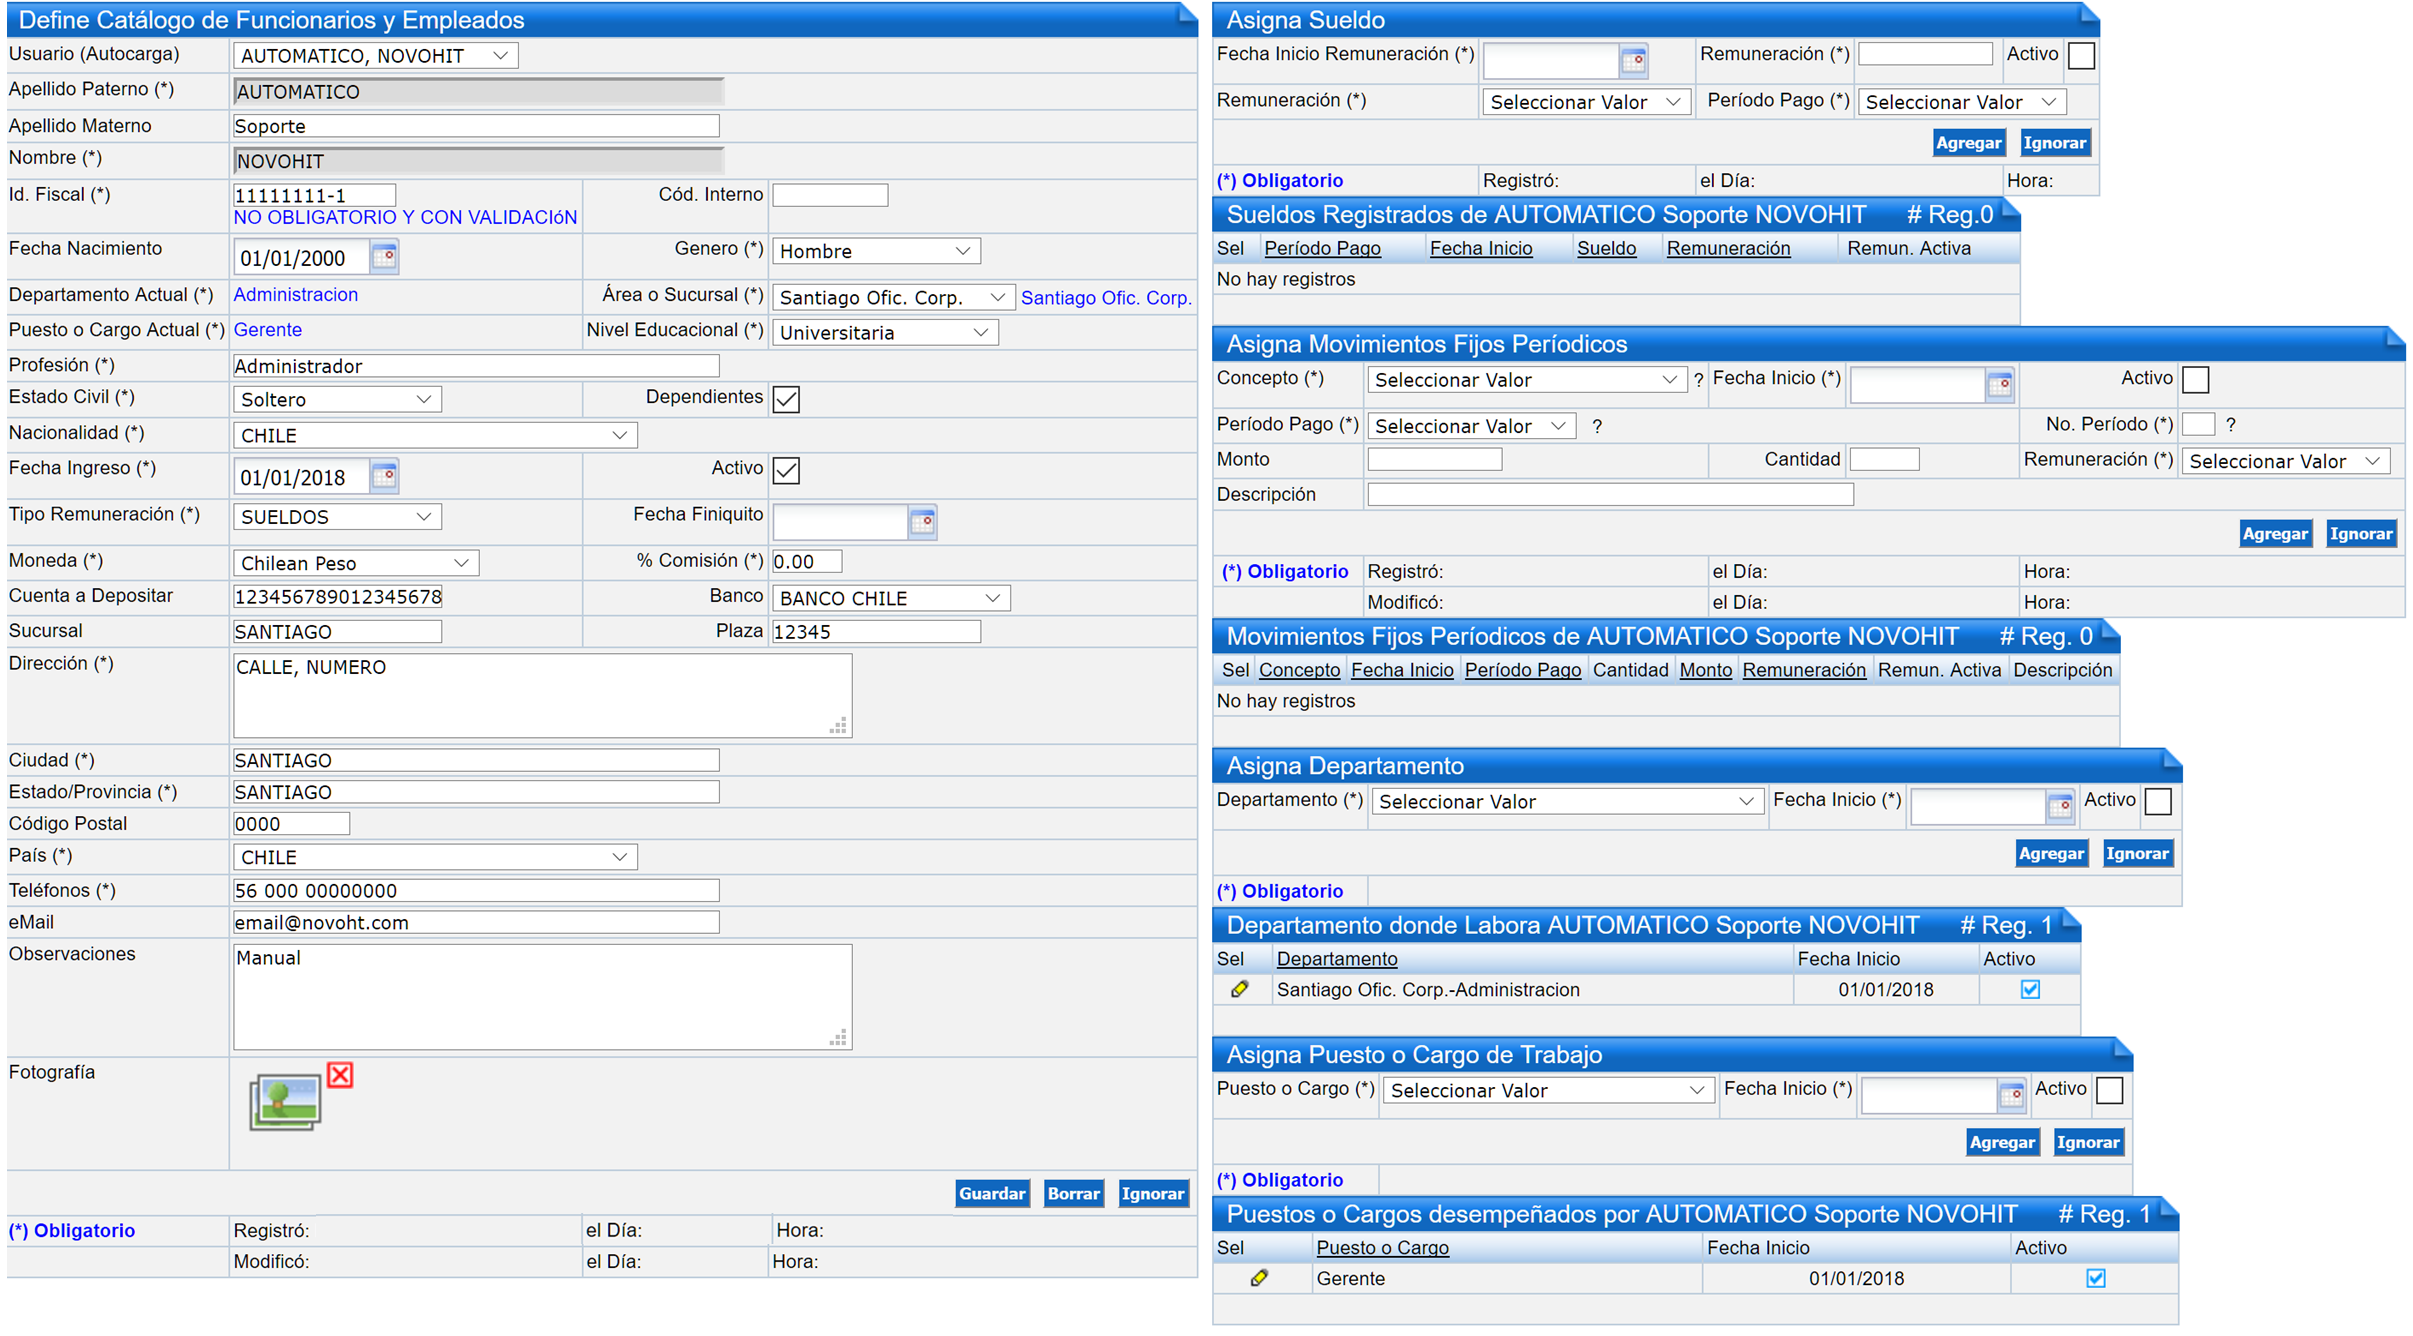Viewport: 2413px width, 1336px height.
Task: Click the Guardar button
Action: point(991,1193)
